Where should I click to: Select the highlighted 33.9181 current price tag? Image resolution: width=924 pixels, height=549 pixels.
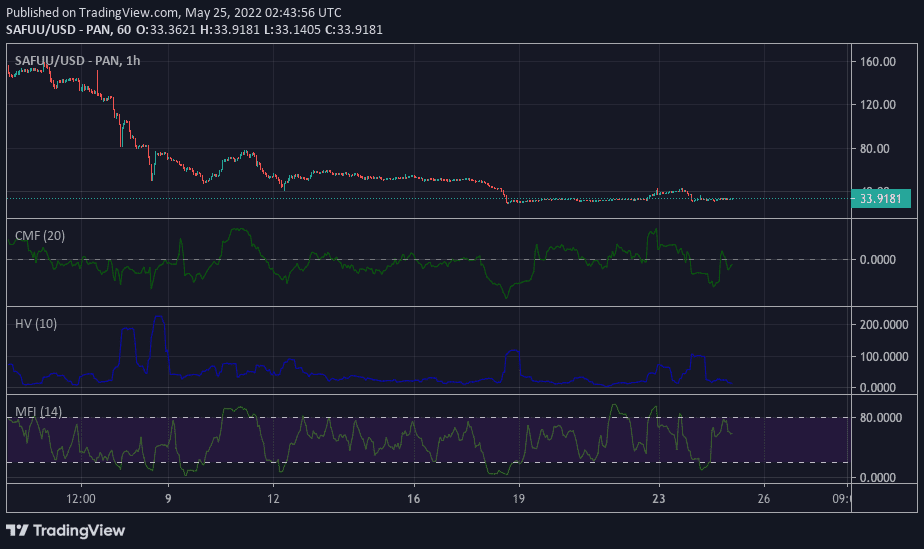(881, 198)
